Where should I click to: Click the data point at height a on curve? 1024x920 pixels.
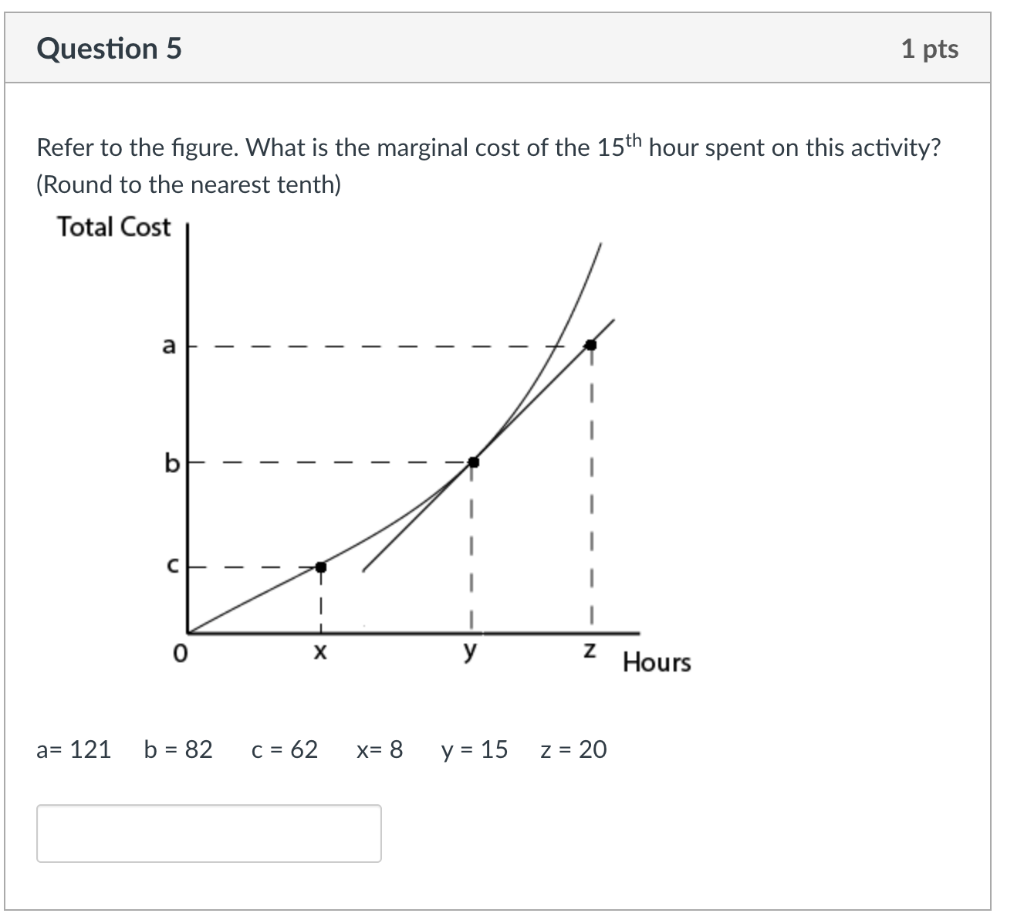[591, 343]
